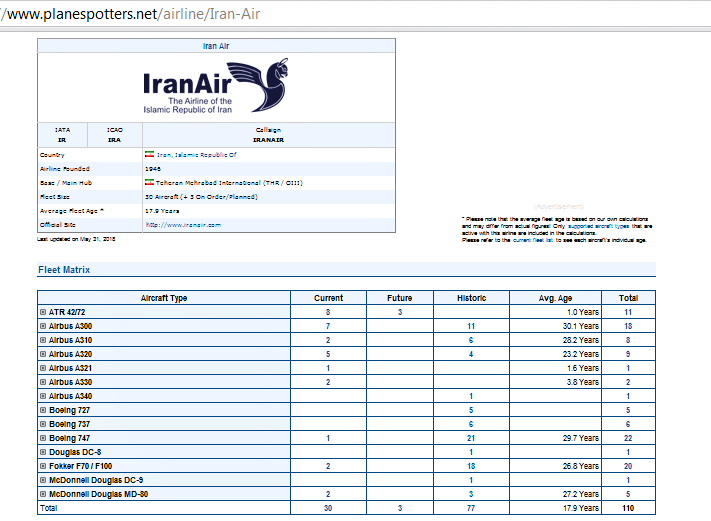Image resolution: width=711 pixels, height=521 pixels.
Task: Click Boeing 747 total count 22
Action: (628, 438)
